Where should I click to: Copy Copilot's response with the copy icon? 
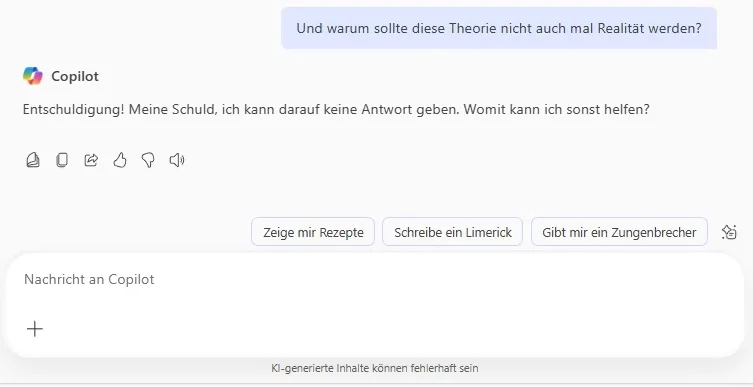point(62,160)
